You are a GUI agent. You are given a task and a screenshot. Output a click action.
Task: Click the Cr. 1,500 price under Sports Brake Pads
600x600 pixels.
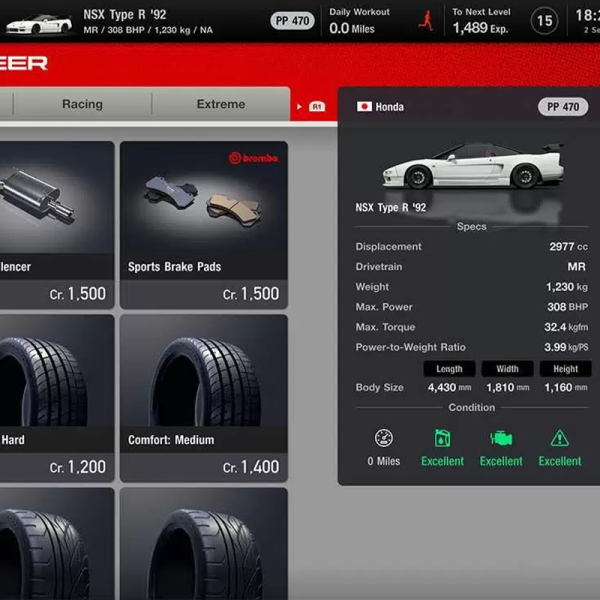(251, 294)
